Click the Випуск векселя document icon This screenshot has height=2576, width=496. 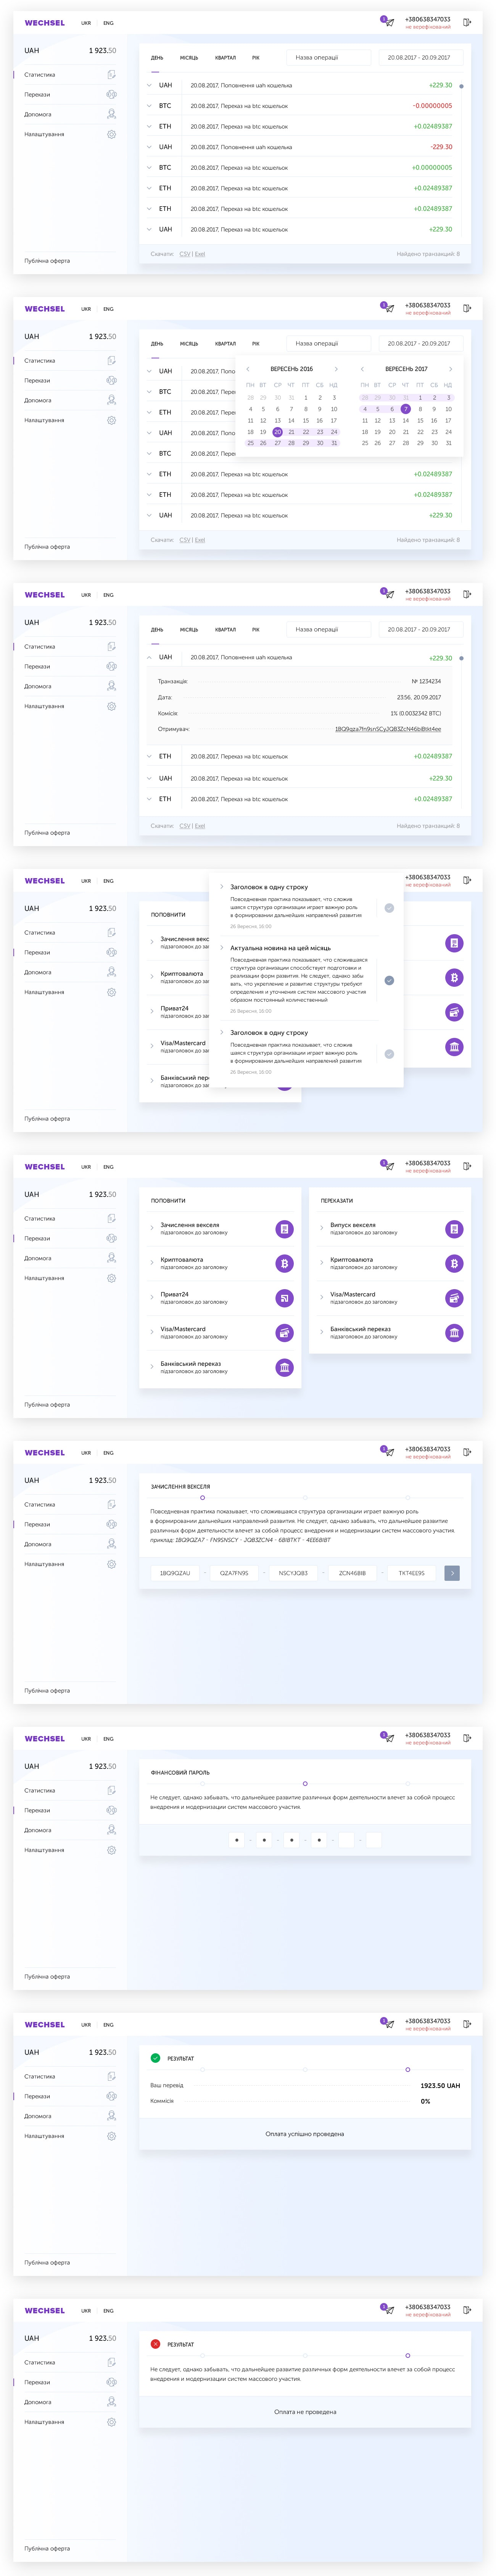(x=454, y=1229)
